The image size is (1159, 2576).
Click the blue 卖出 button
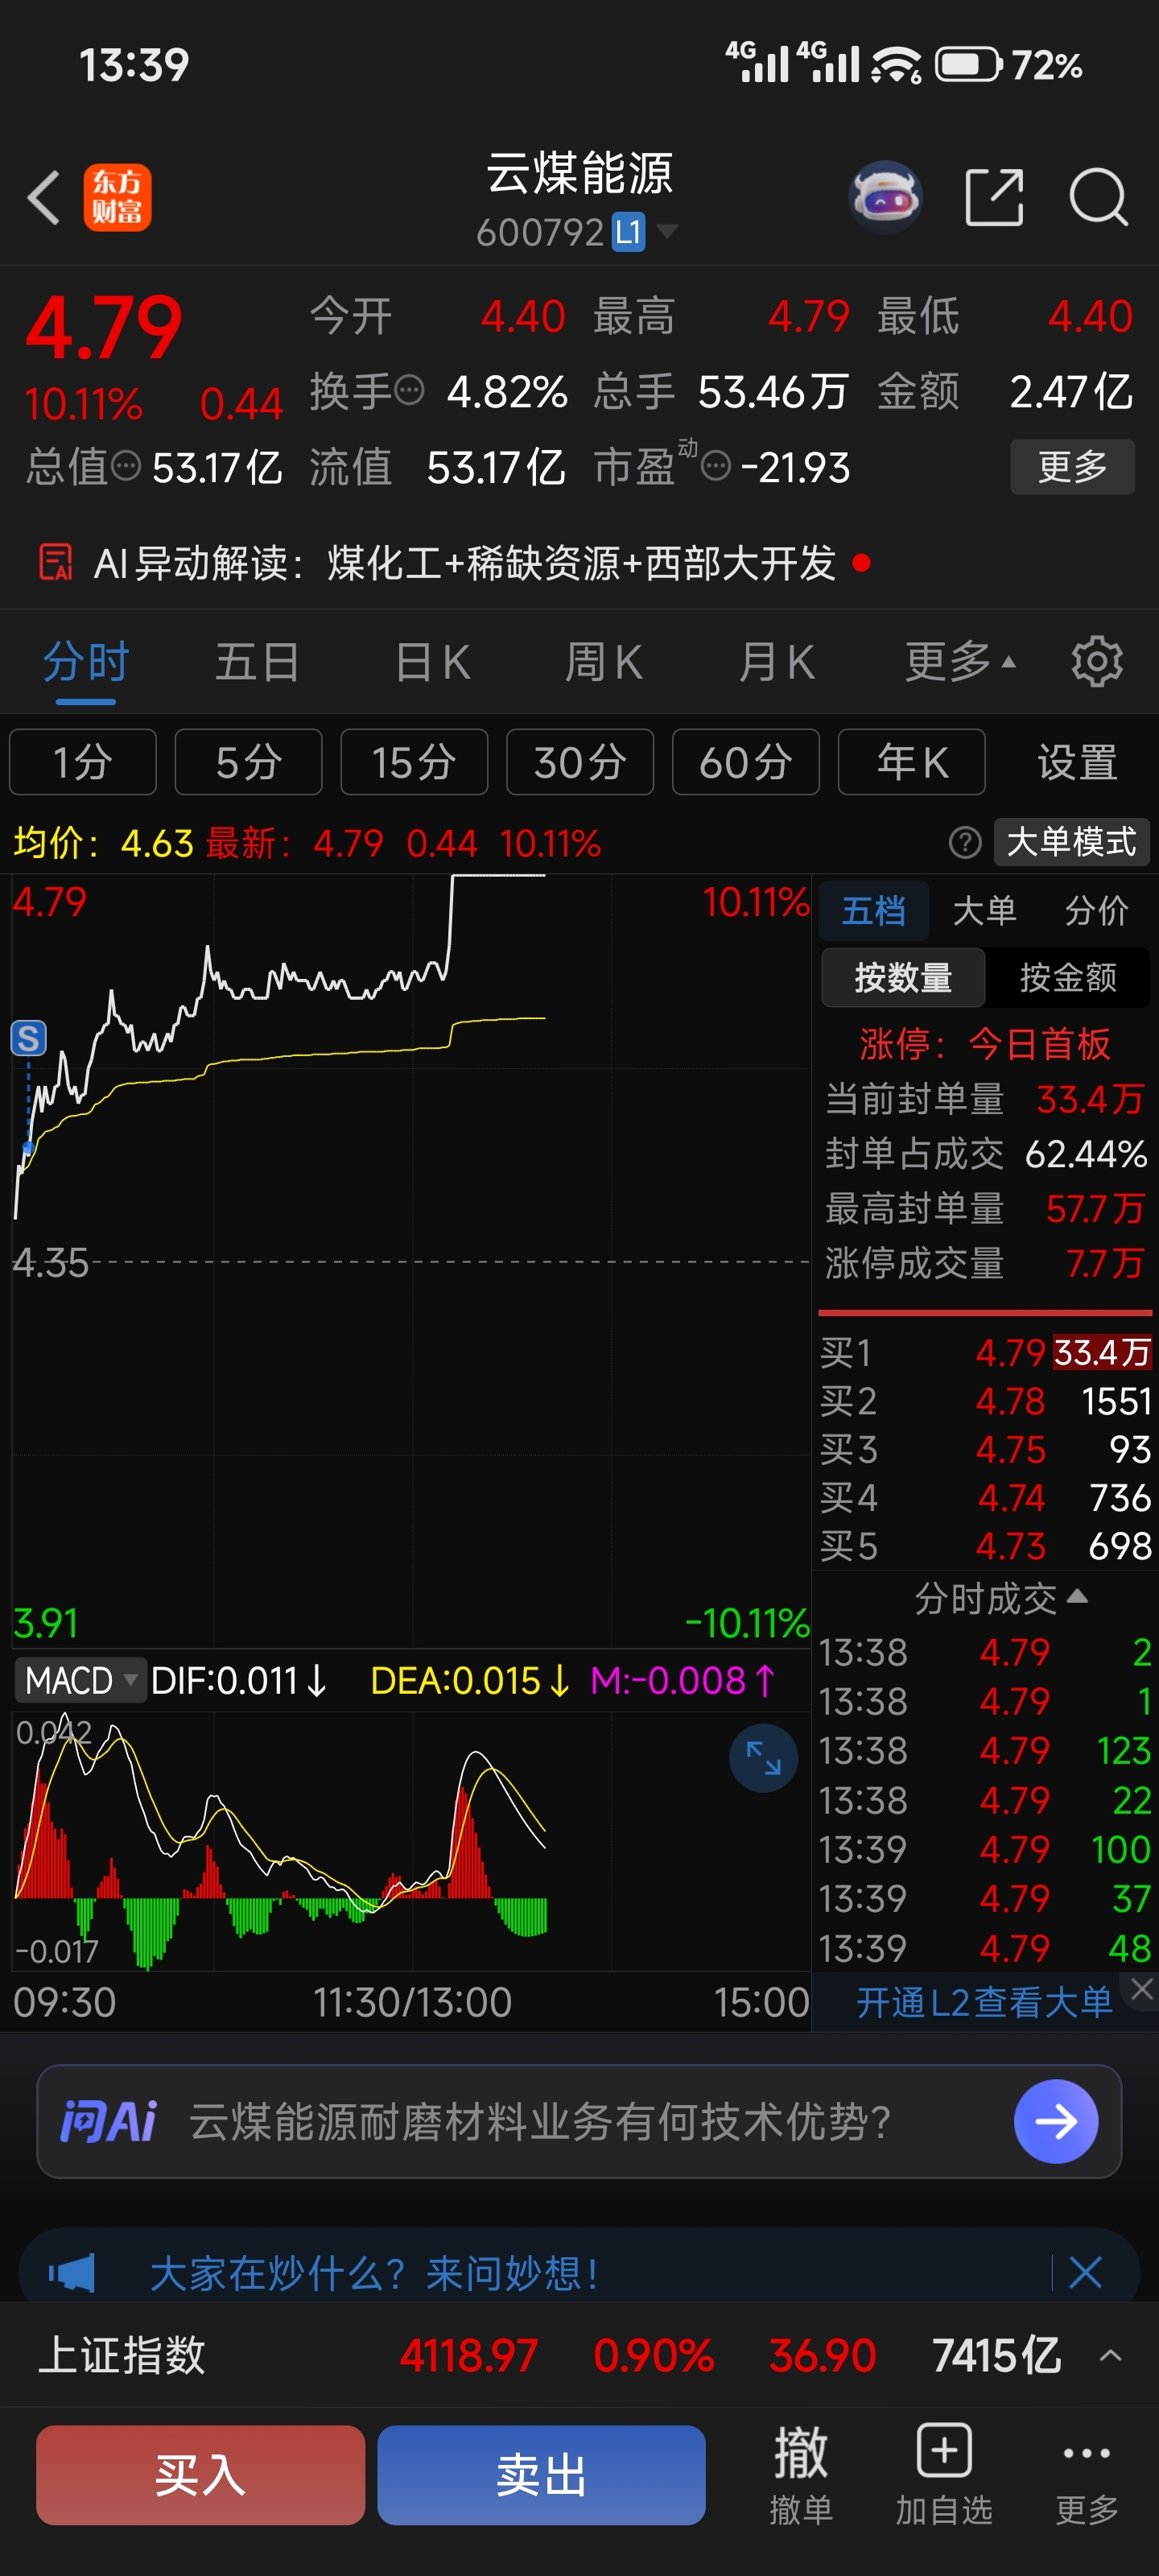pos(541,2475)
